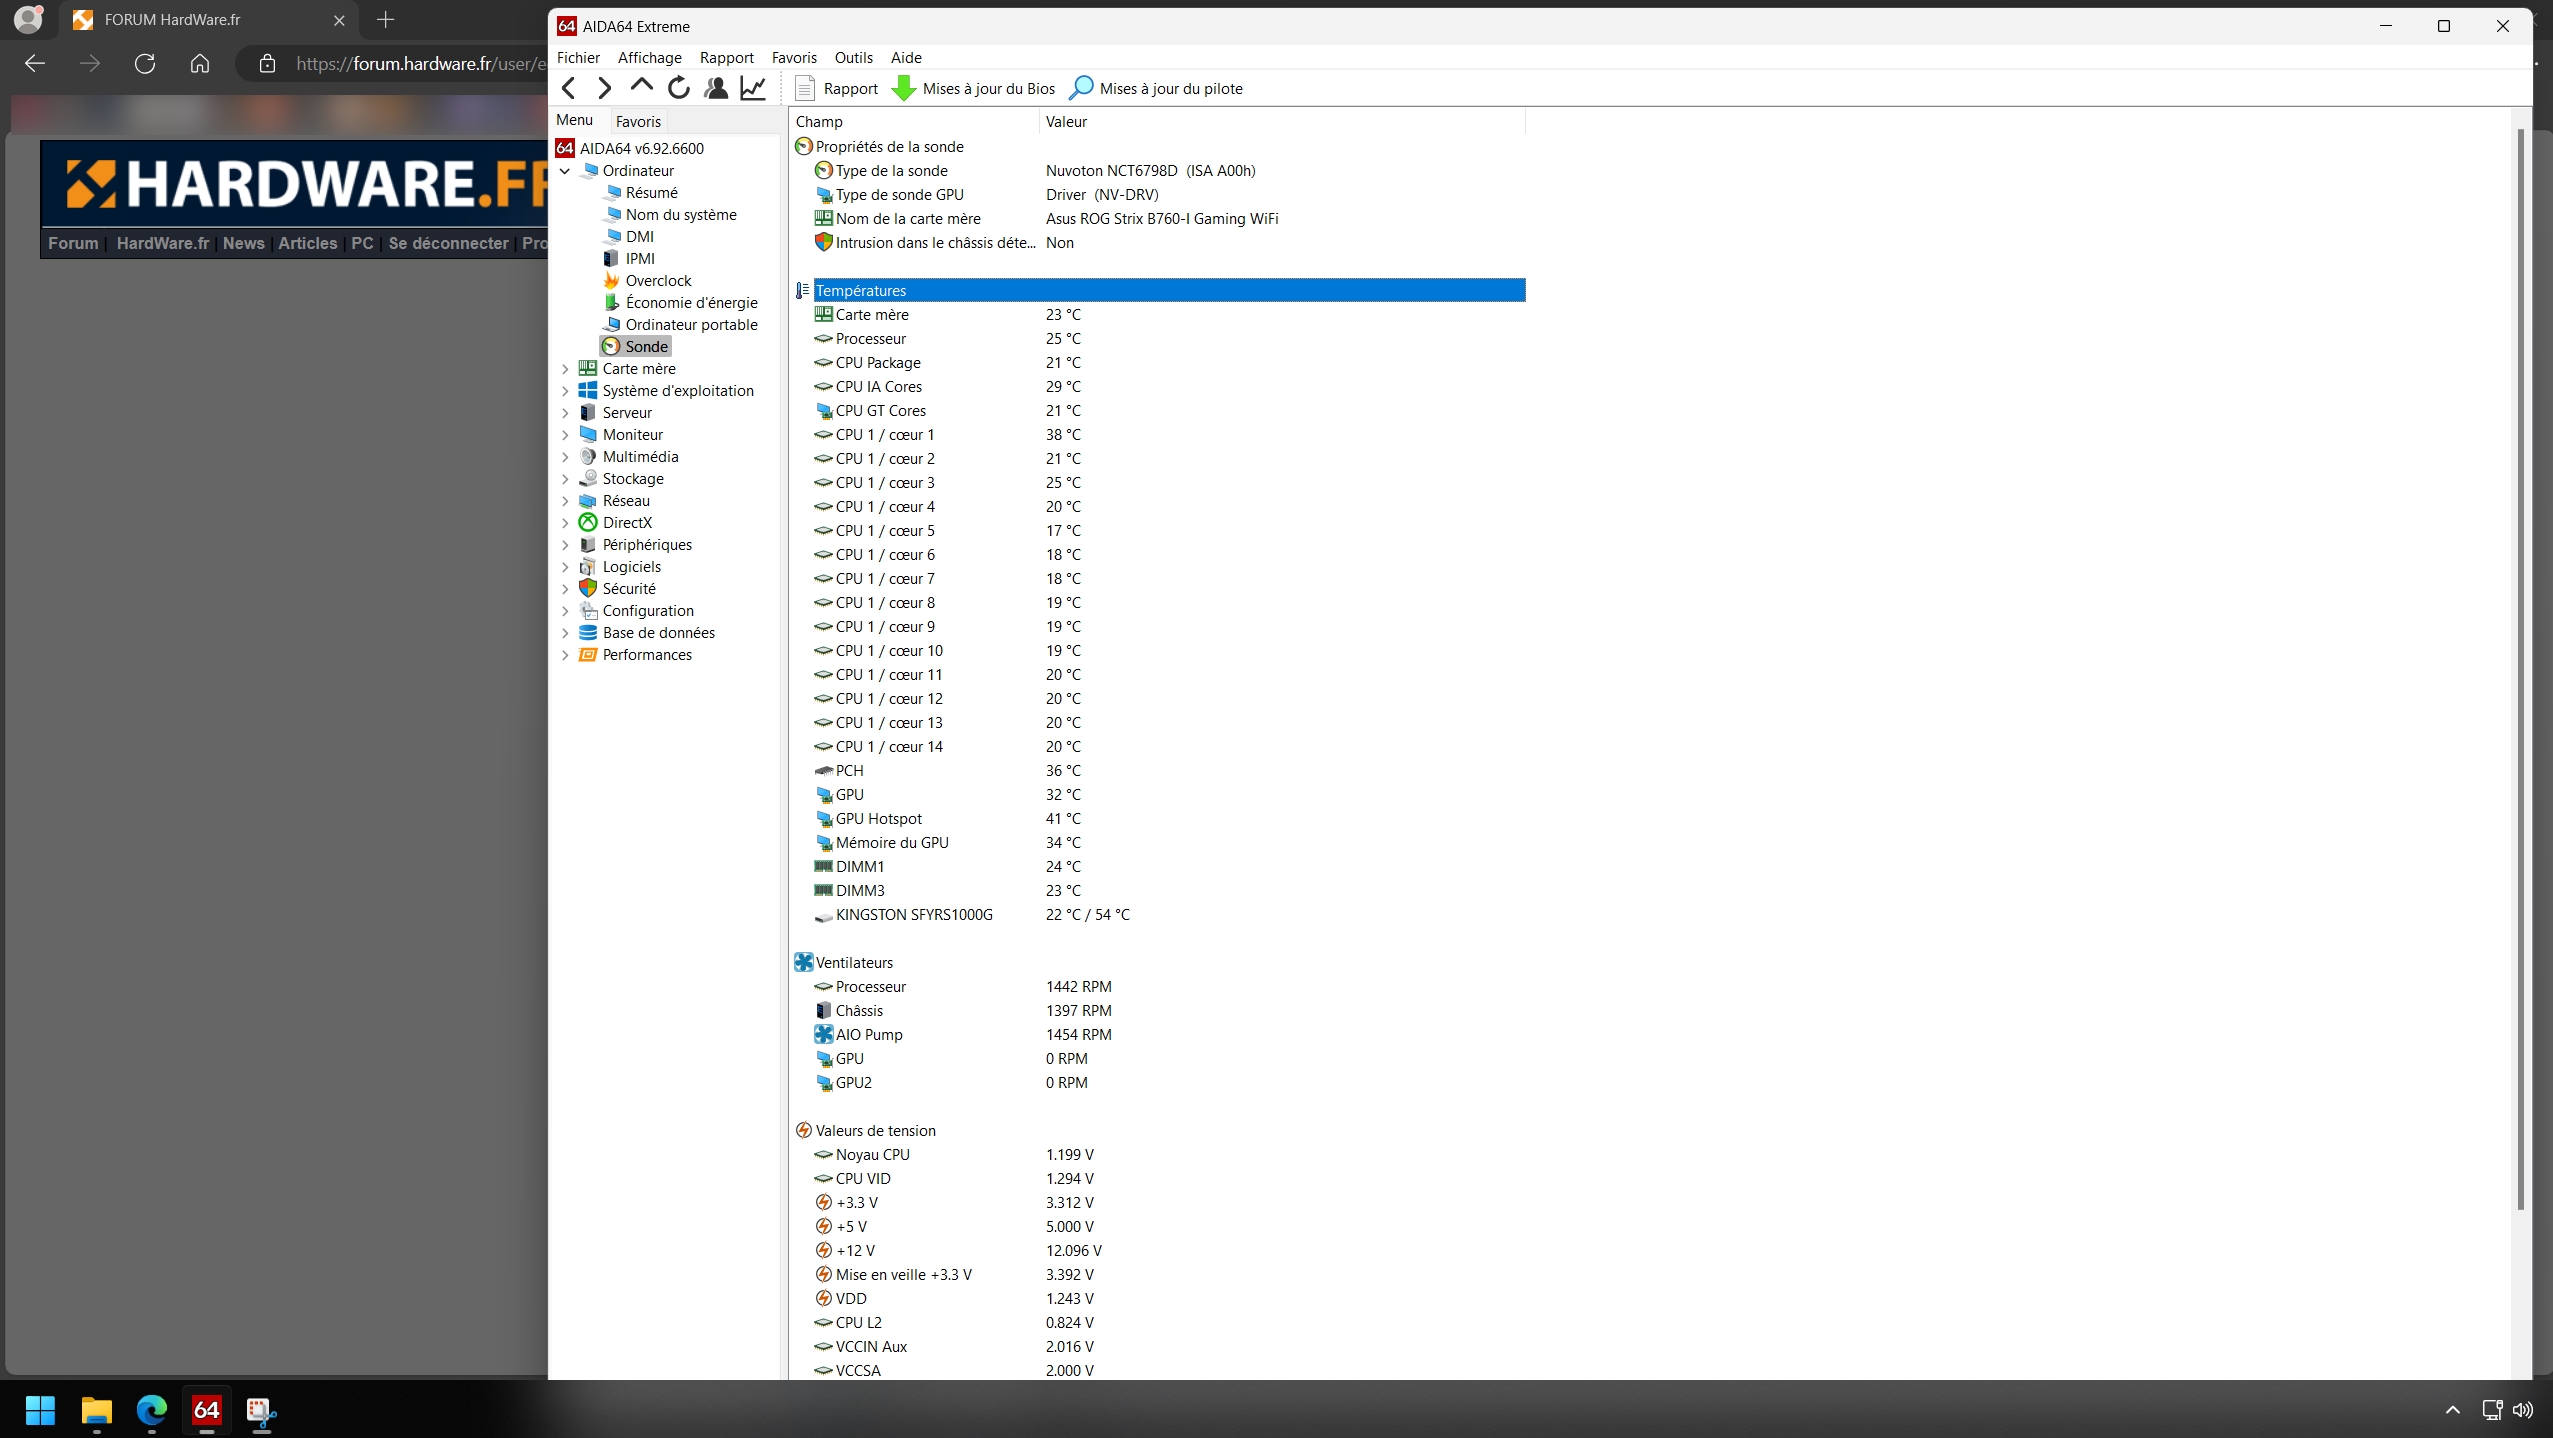This screenshot has height=1438, width=2553.
Task: Select Nom du système in tree
Action: click(681, 214)
